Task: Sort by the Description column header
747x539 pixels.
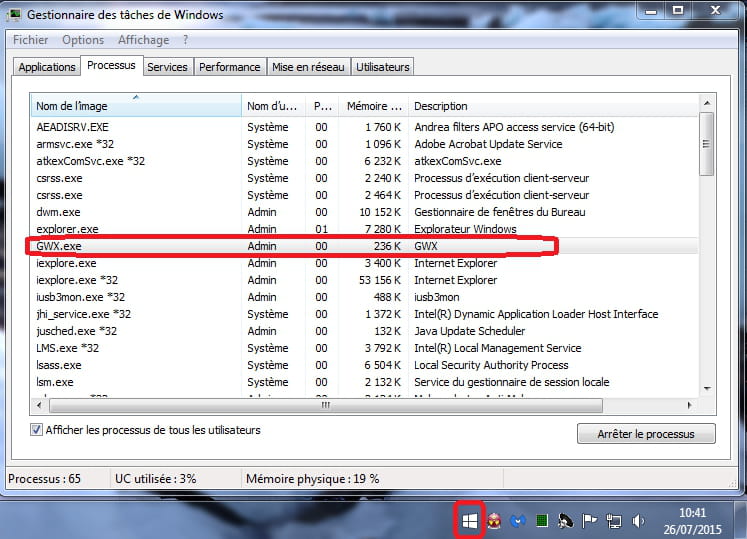Action: [554, 106]
